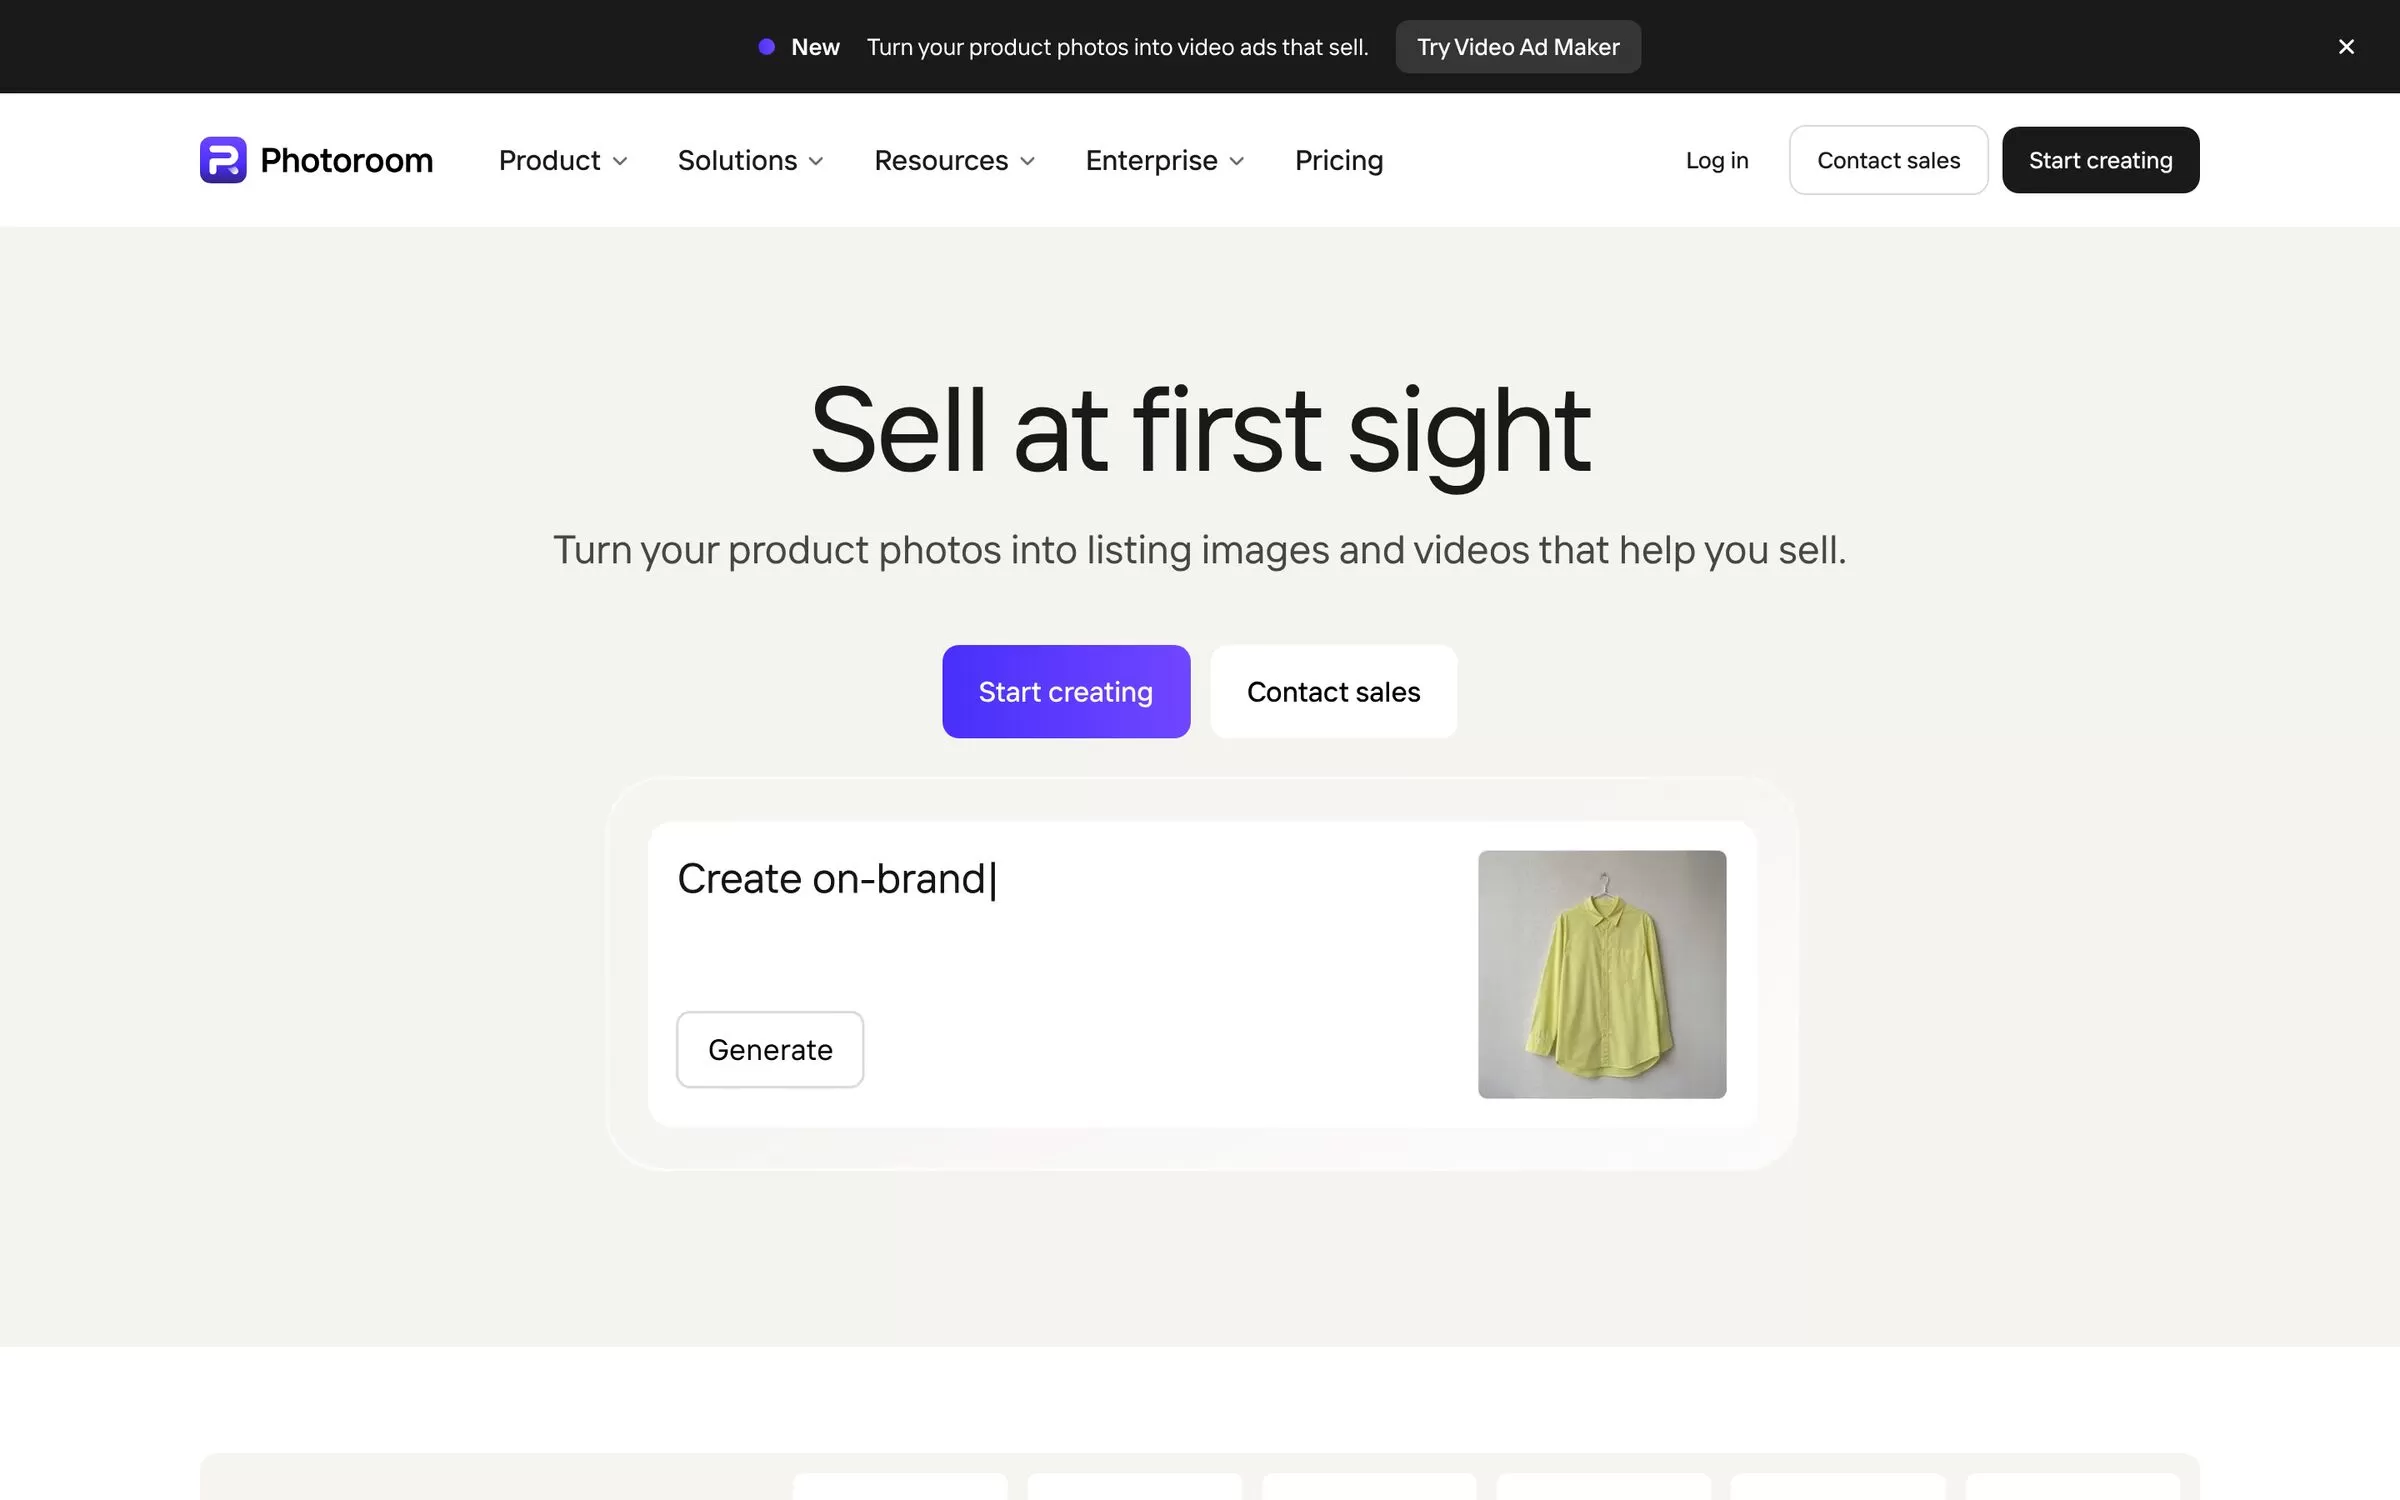
Task: Click Contact sales in the header
Action: [1888, 160]
